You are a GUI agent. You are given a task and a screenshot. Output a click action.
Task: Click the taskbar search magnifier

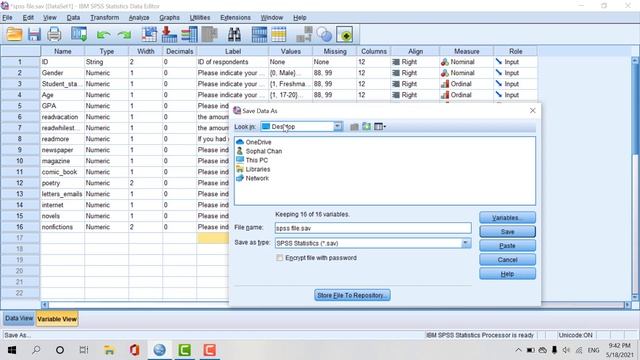pos(36,350)
